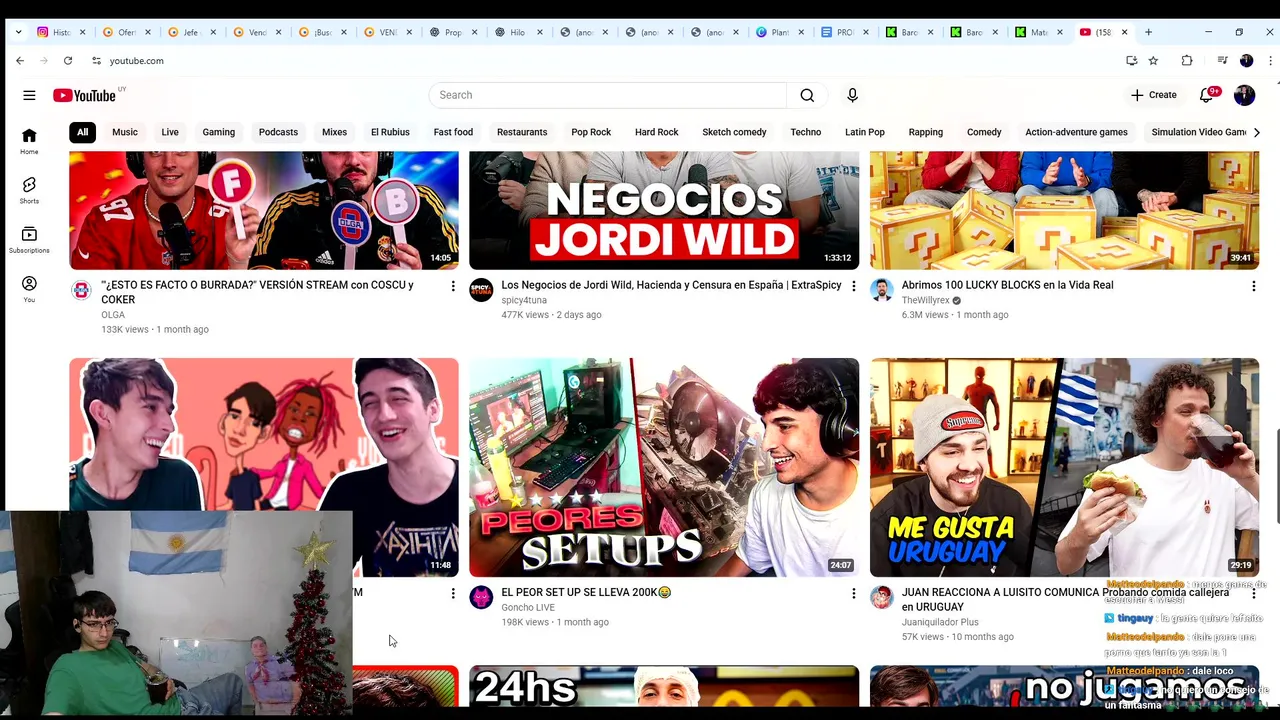
Task: Open a new browser tab
Action: [x=1148, y=32]
